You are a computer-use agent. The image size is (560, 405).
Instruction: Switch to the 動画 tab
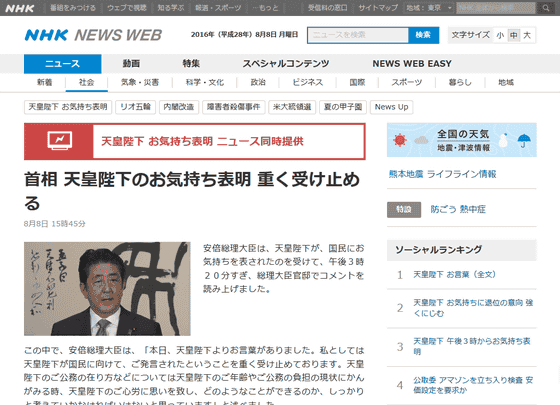tap(131, 64)
